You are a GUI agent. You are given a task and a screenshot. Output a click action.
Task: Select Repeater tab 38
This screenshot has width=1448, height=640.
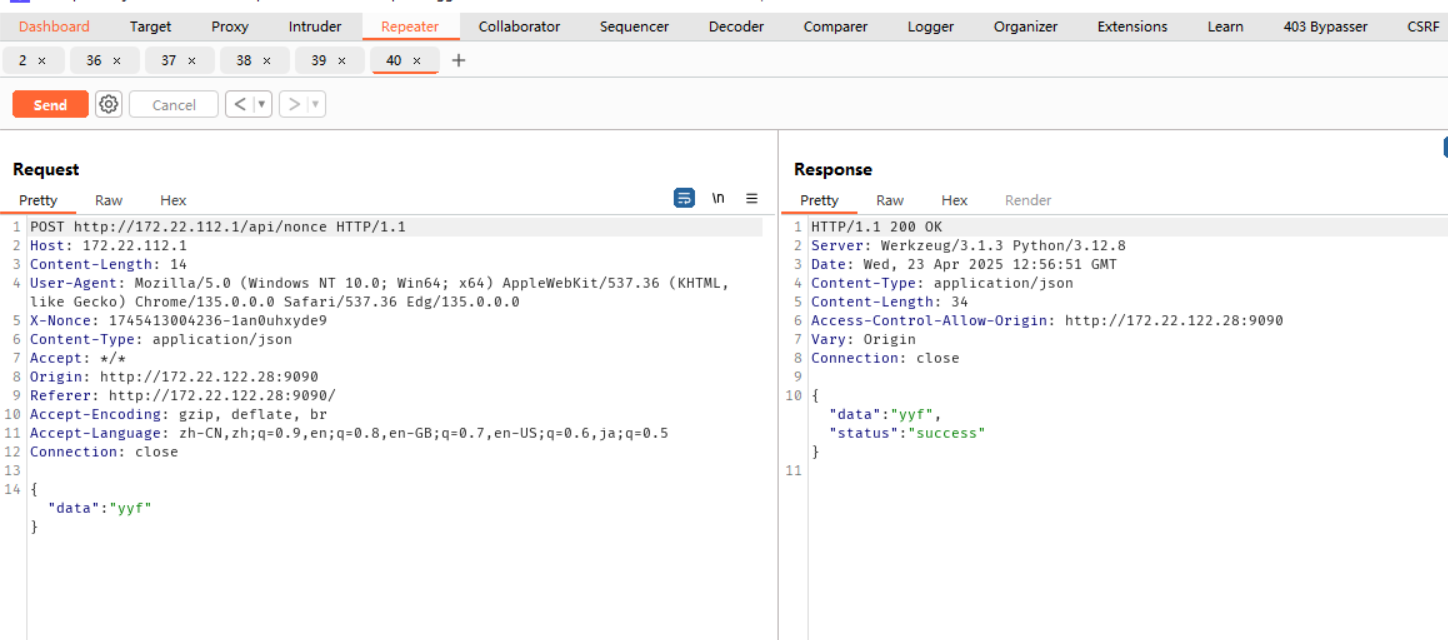[244, 61]
